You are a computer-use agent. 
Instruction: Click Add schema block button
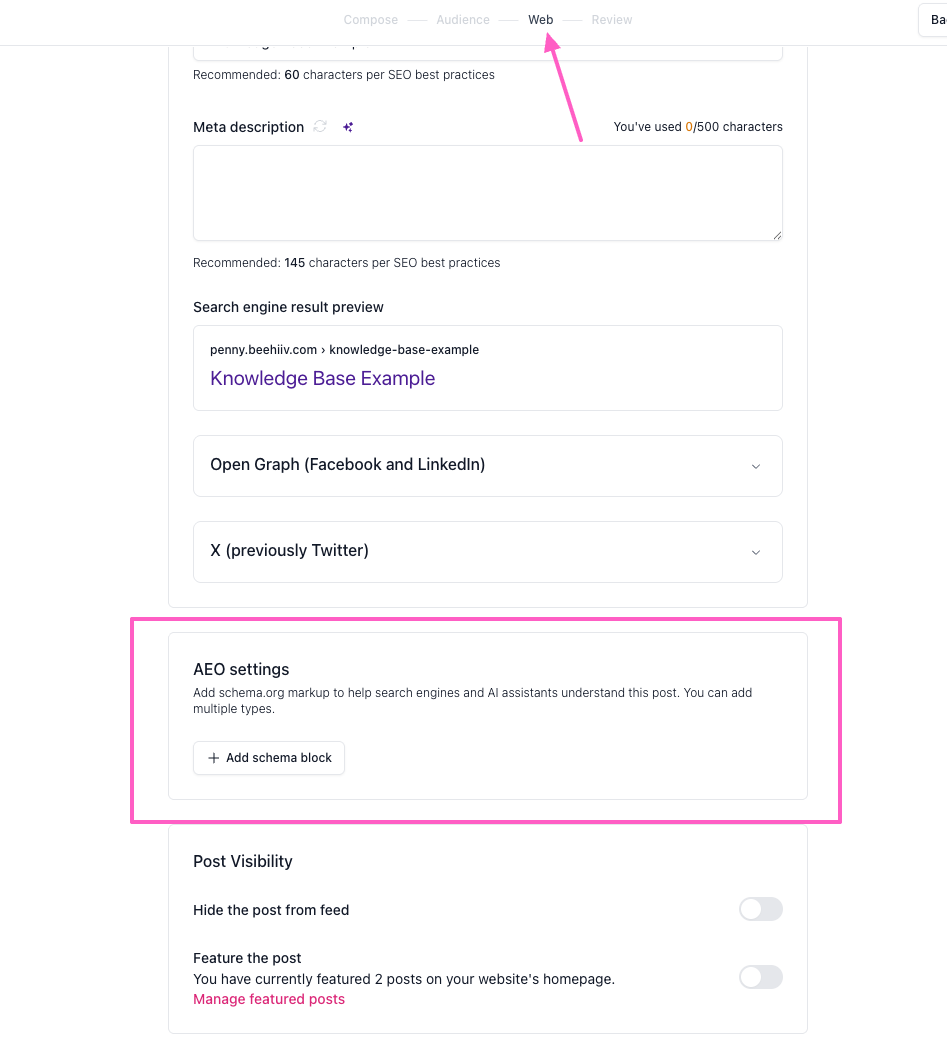269,758
